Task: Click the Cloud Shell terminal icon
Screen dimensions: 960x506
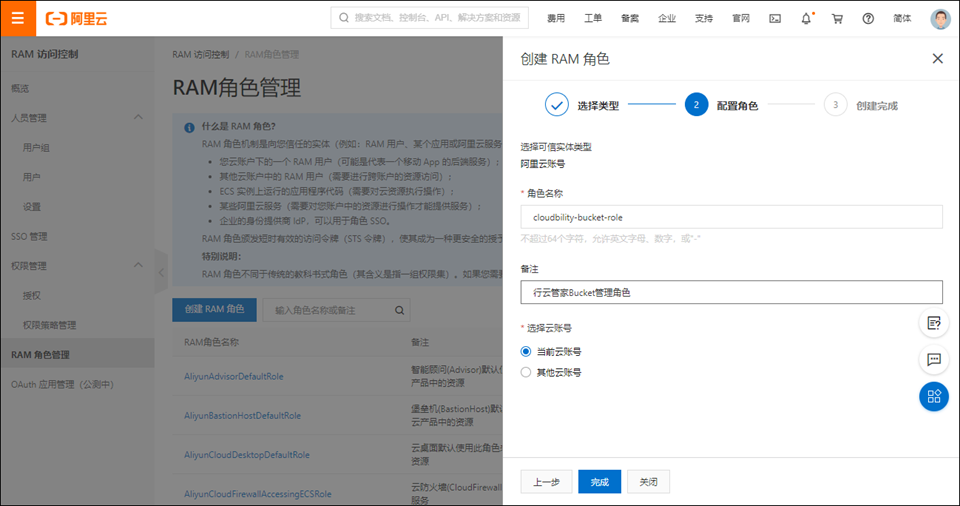Action: 775,18
